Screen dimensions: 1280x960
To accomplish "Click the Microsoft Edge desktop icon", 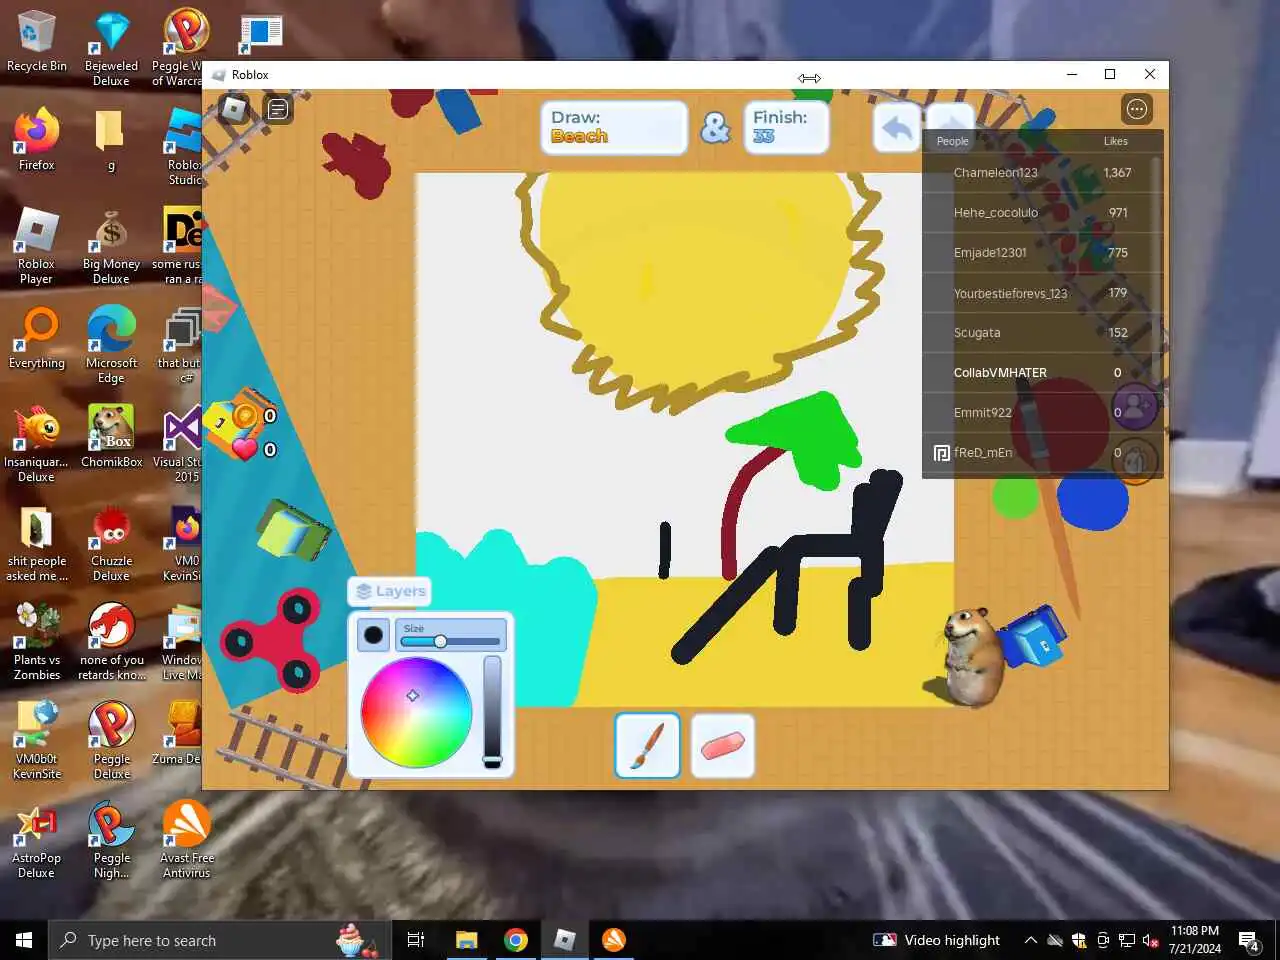I will tap(111, 345).
